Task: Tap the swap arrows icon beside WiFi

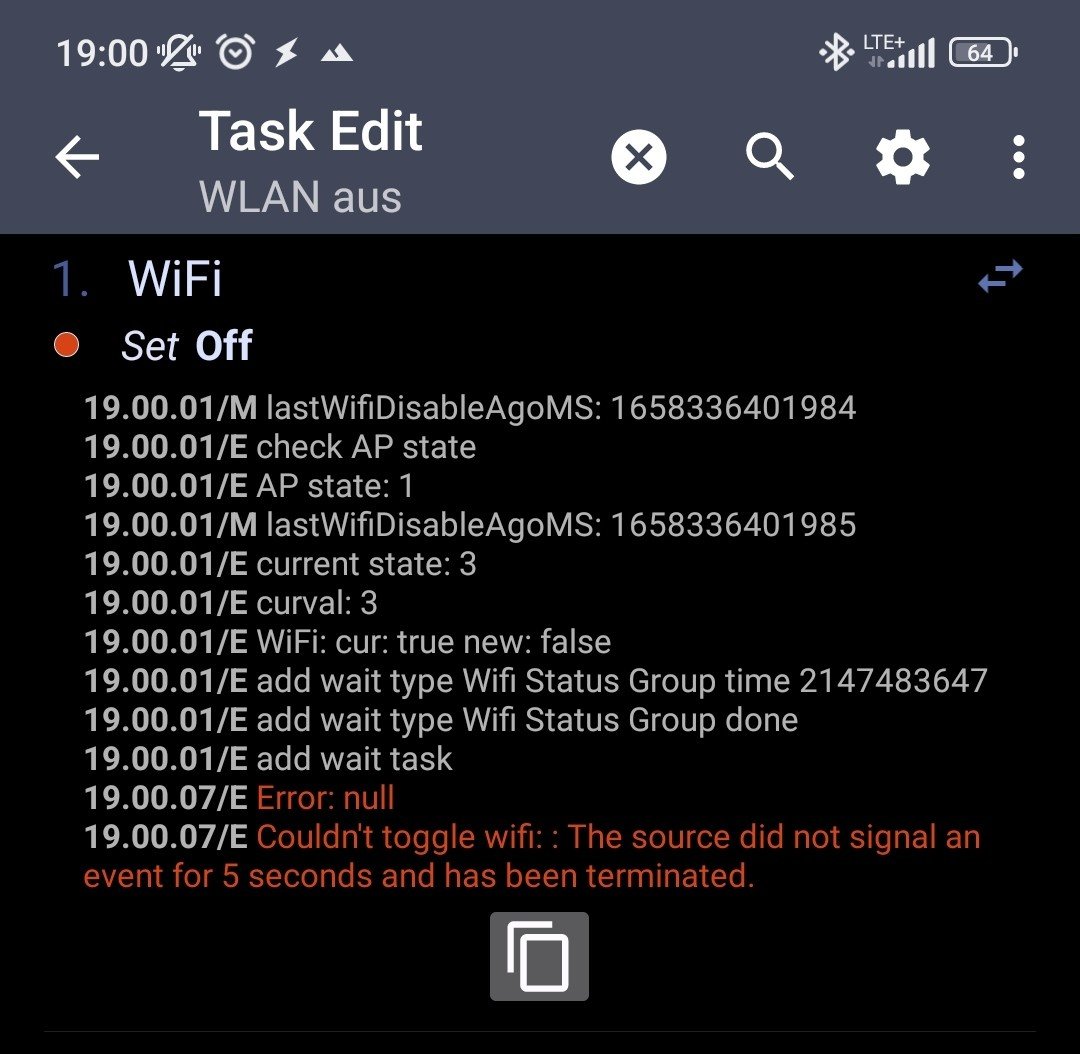Action: point(1000,276)
